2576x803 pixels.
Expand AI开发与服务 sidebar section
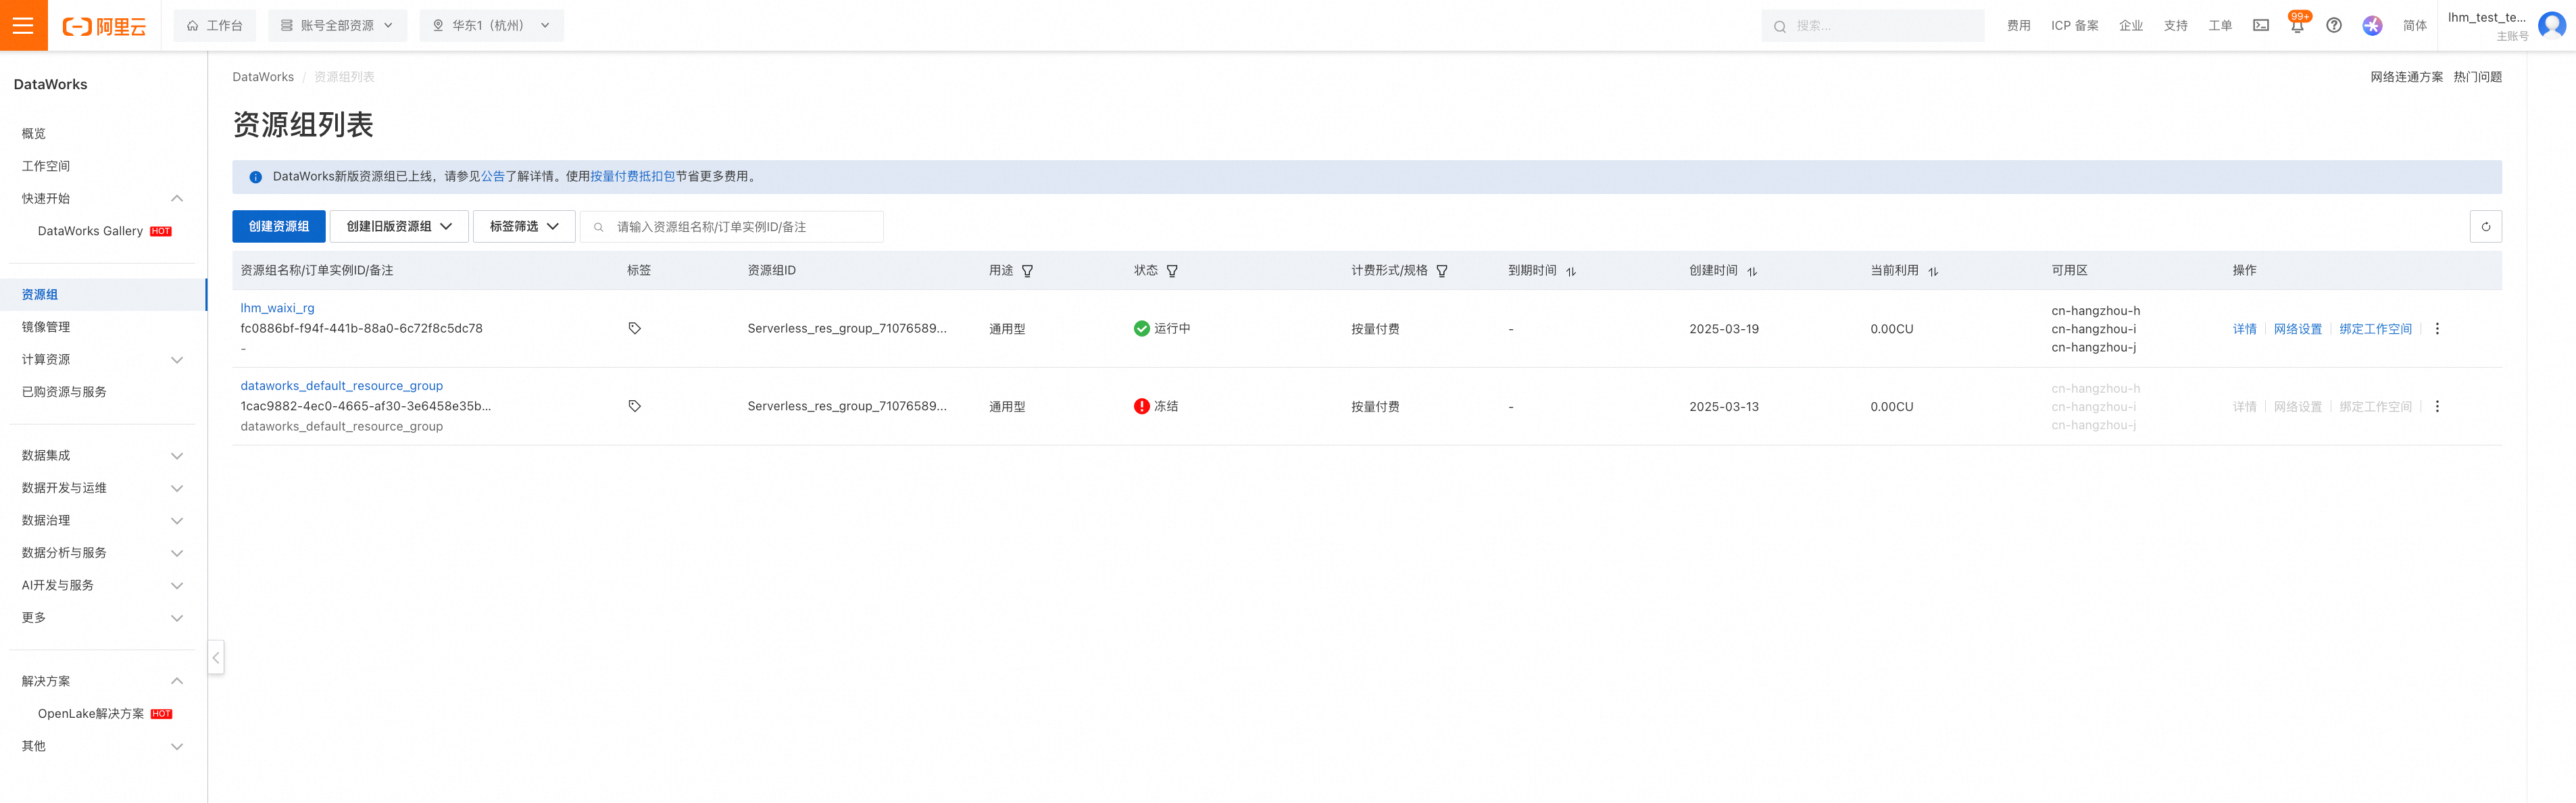point(177,586)
